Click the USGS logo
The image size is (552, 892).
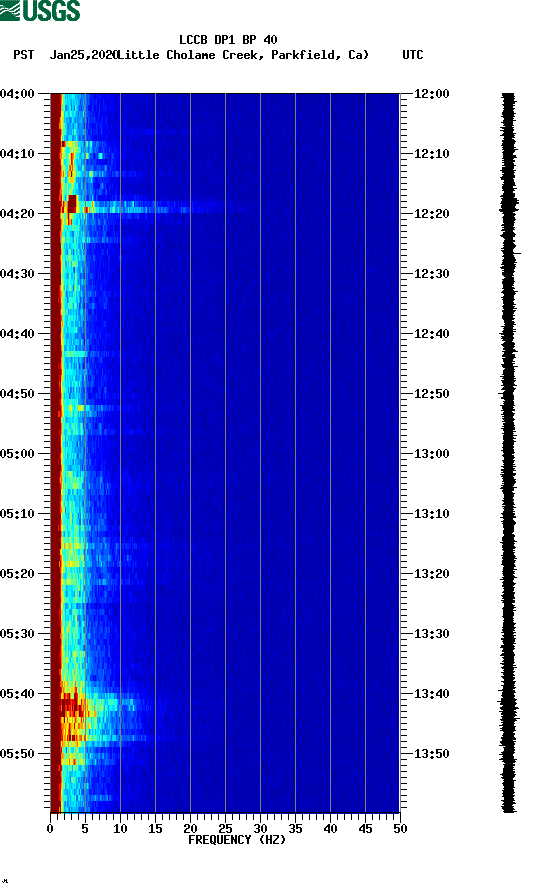pos(40,11)
